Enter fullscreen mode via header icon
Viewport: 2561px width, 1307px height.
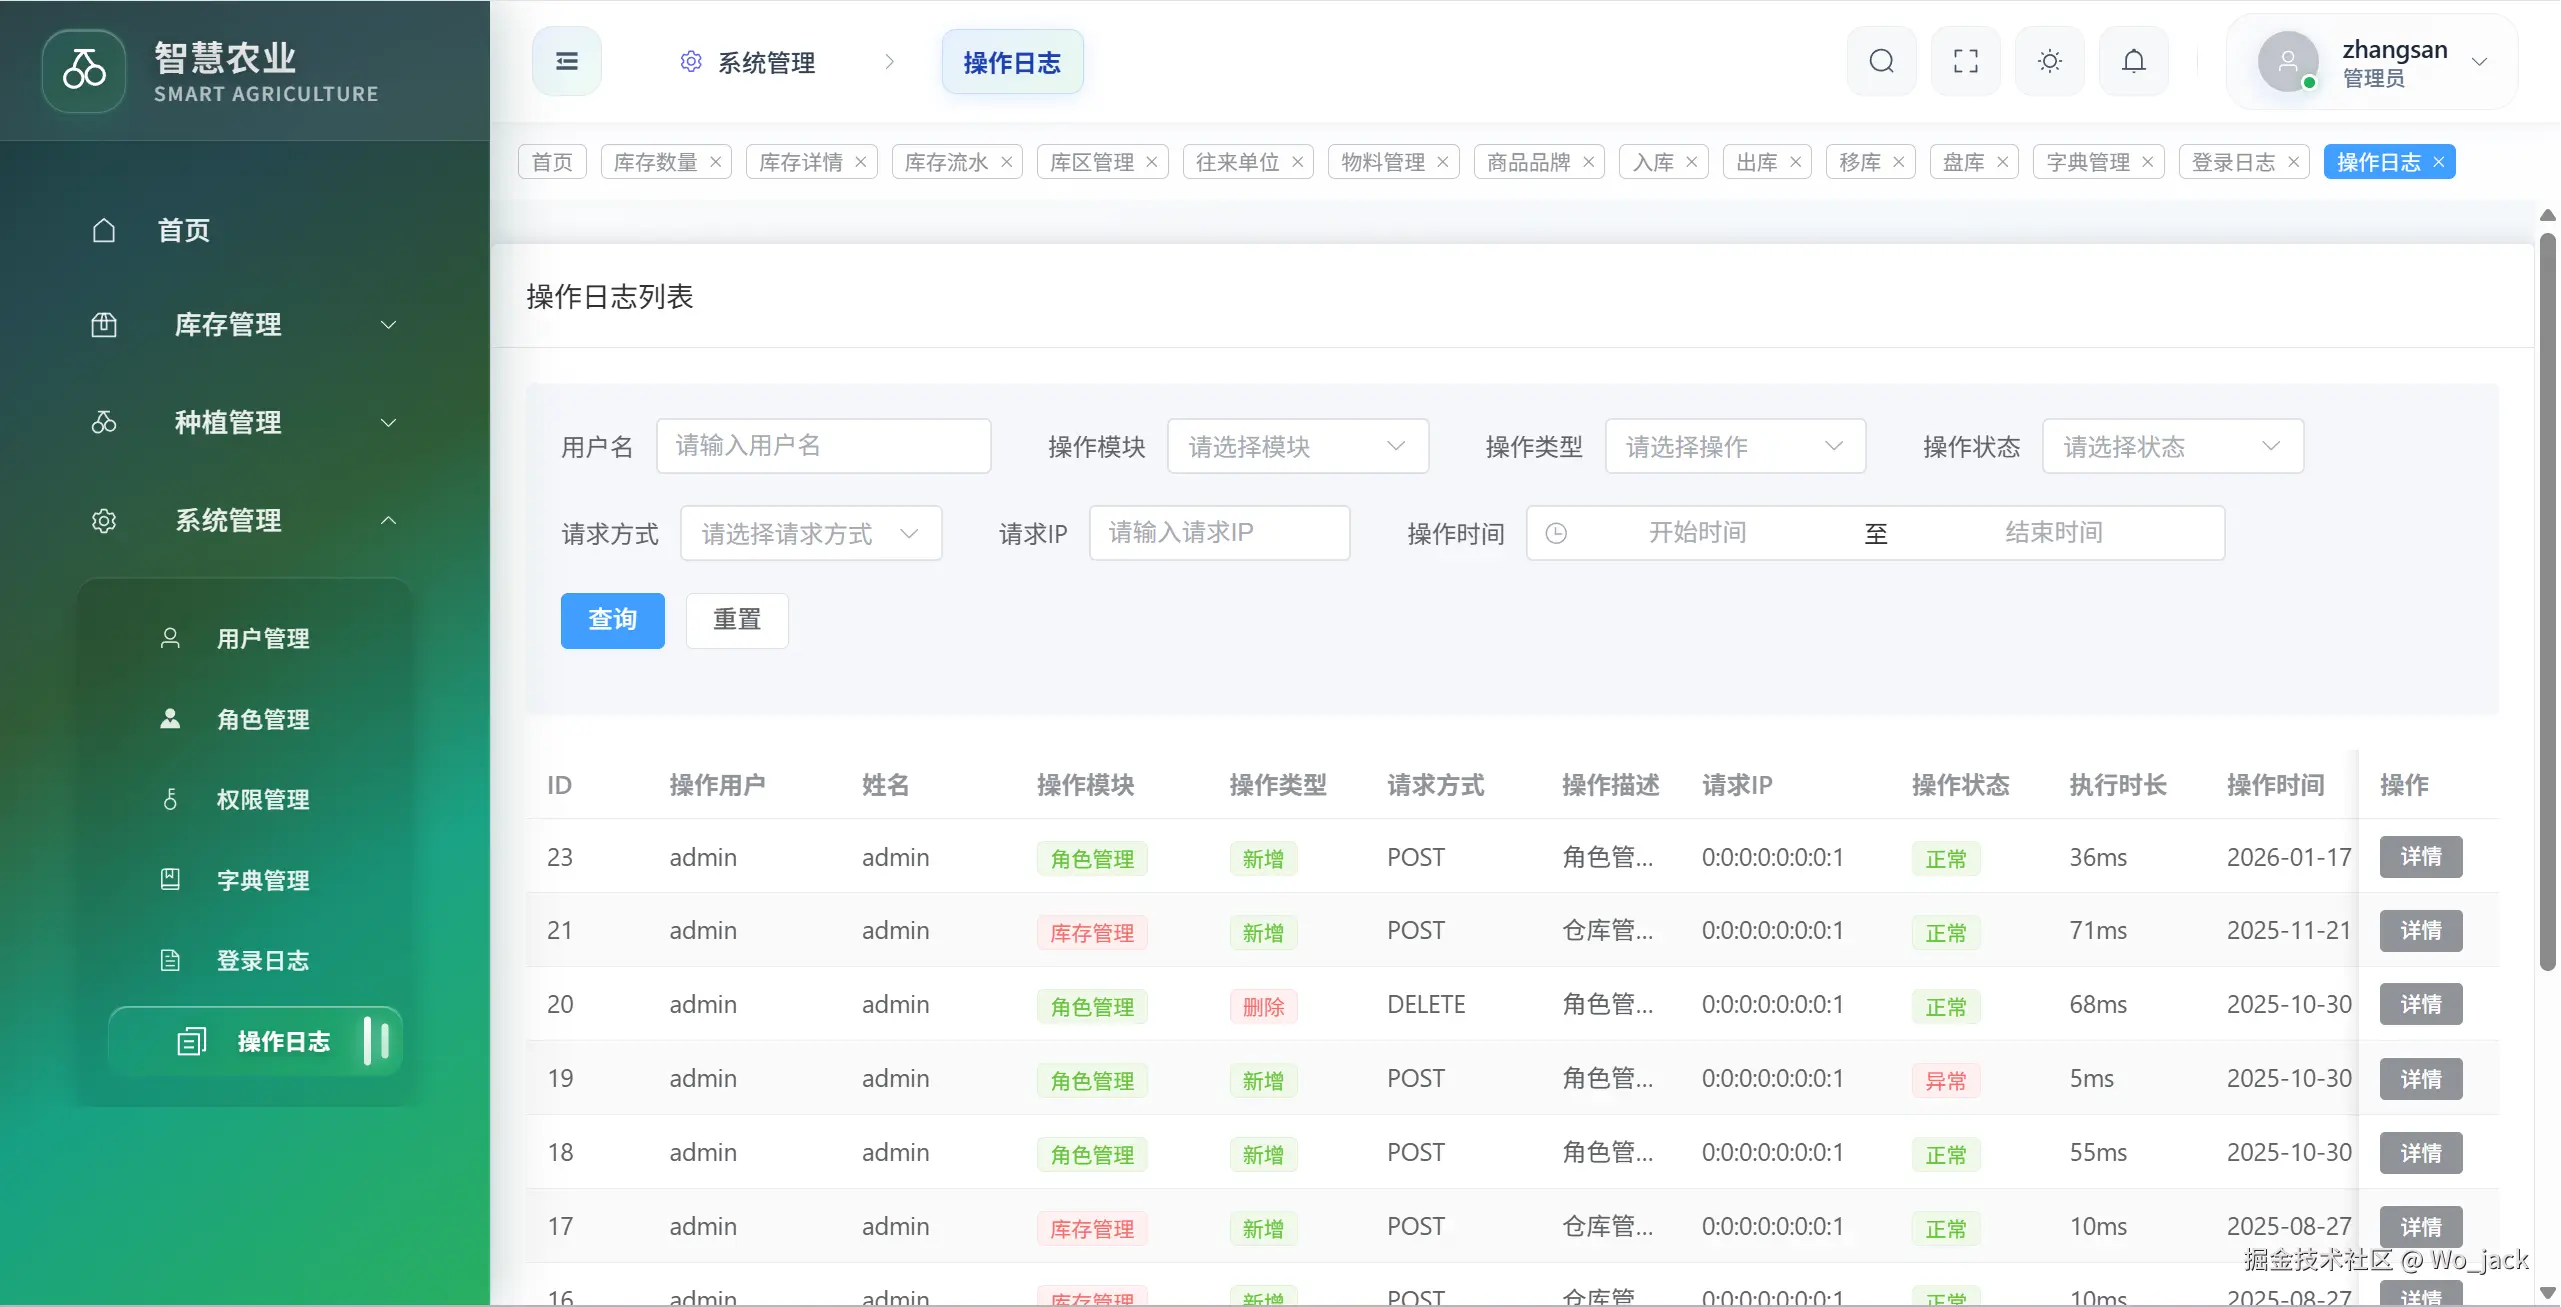pyautogui.click(x=1965, y=62)
